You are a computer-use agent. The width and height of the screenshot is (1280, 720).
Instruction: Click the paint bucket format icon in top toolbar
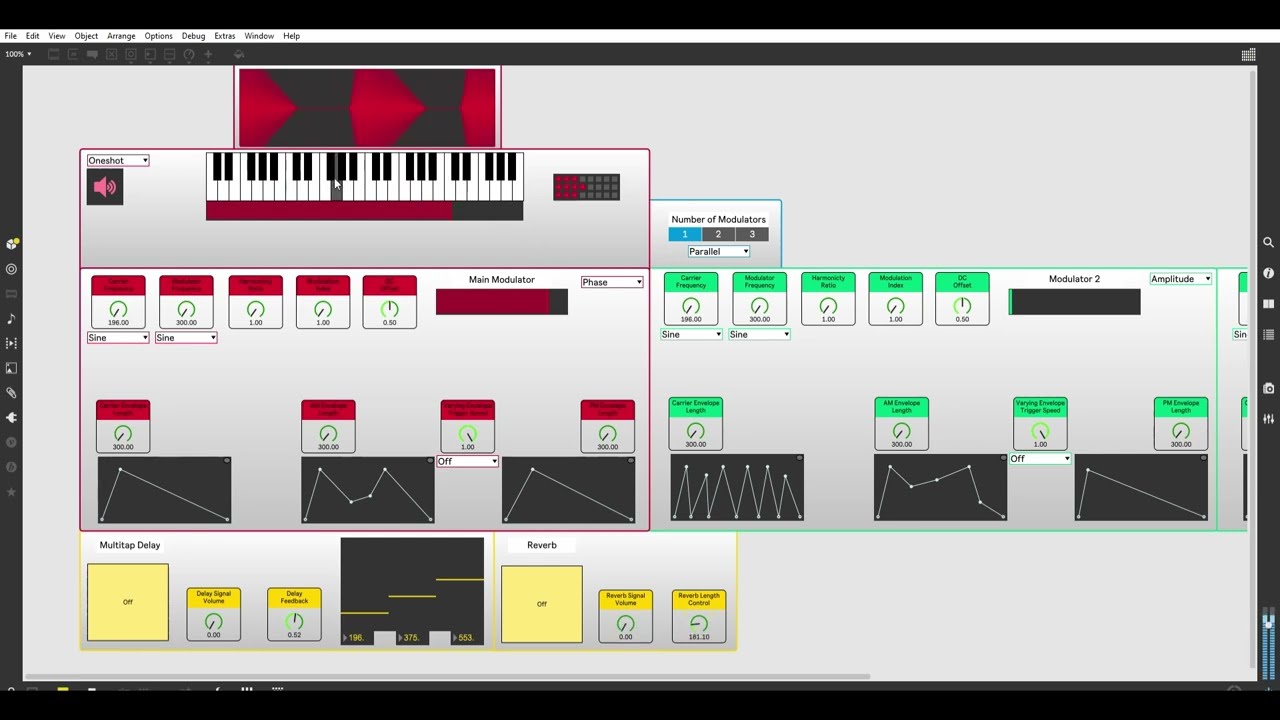point(238,54)
